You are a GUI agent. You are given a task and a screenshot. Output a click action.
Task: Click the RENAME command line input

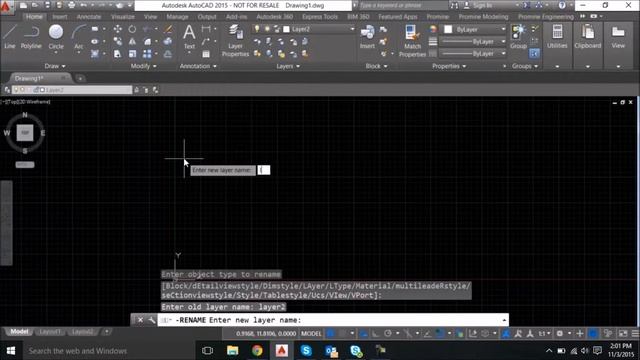pyautogui.click(x=333, y=320)
